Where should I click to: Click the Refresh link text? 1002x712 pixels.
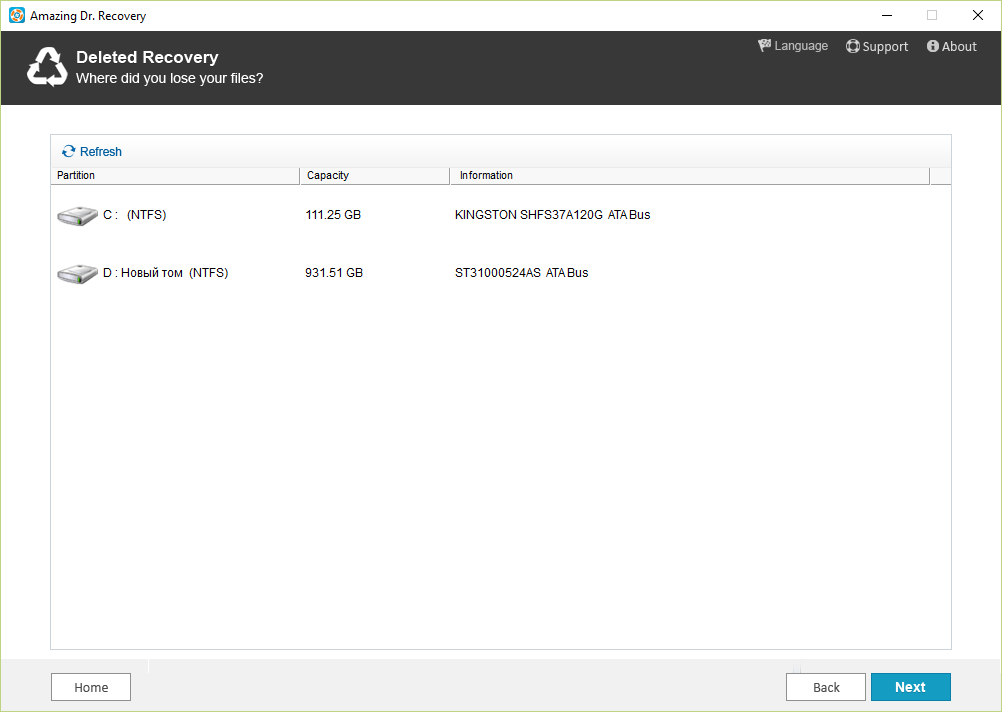[x=100, y=151]
